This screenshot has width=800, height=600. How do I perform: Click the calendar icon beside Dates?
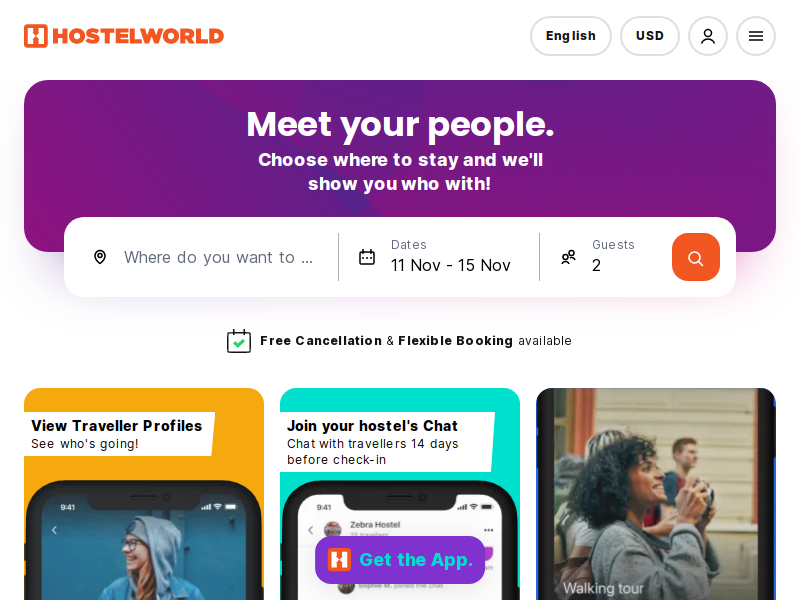367,257
